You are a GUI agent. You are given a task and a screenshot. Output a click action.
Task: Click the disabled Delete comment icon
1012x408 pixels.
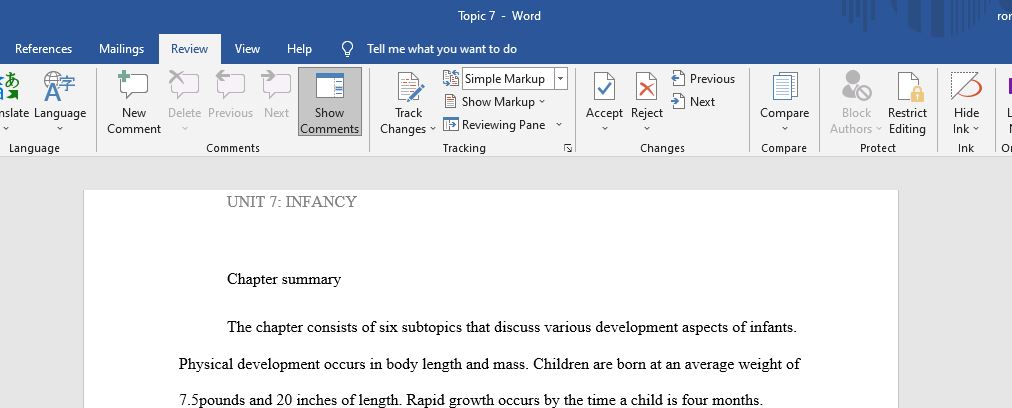coord(184,85)
